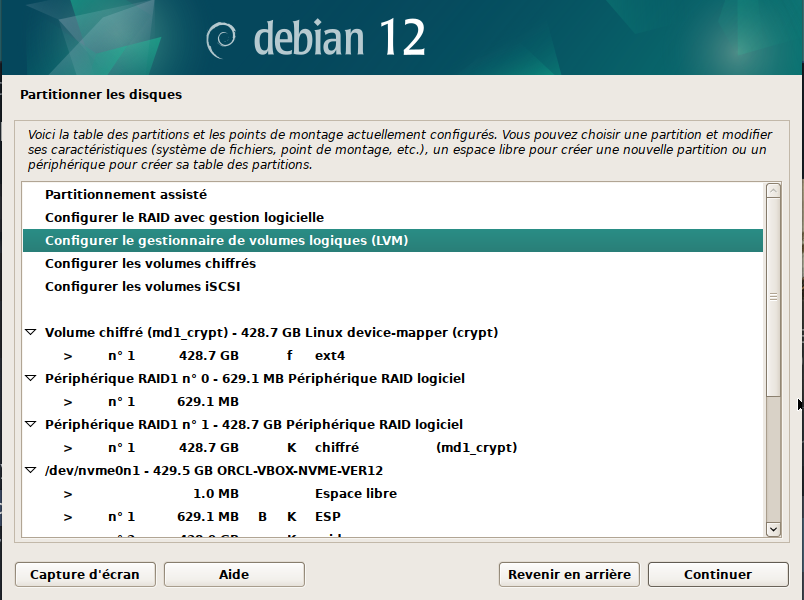Click the arrow marker on Espace libre row
Screen dimensions: 804x600
[68, 494]
